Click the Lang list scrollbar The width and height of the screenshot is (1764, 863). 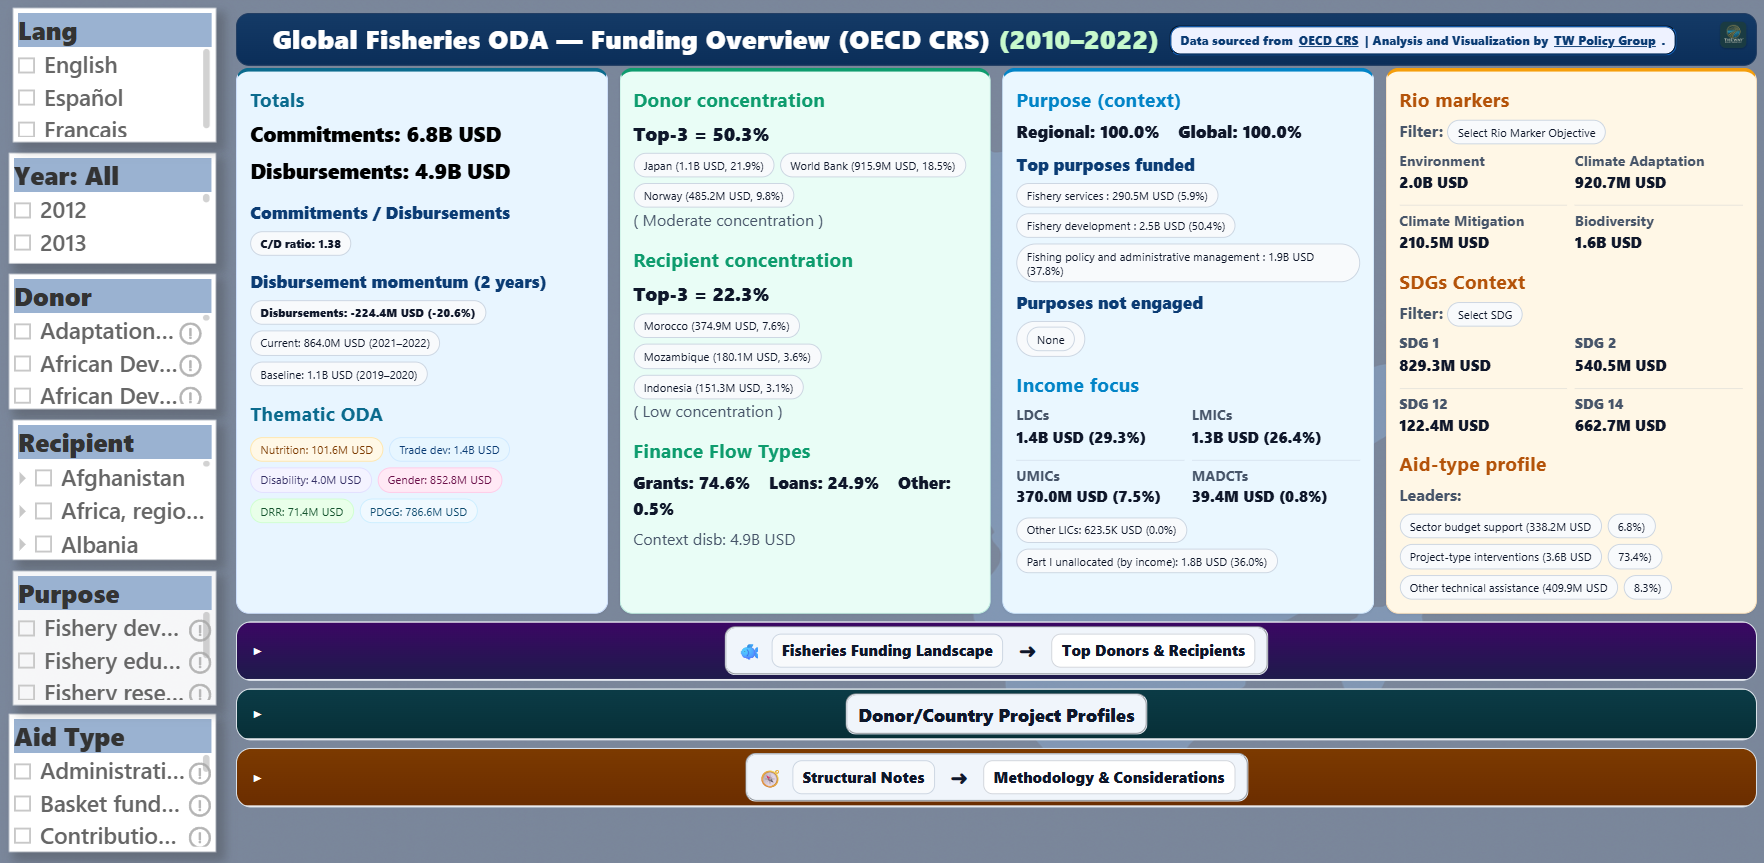coord(207,88)
